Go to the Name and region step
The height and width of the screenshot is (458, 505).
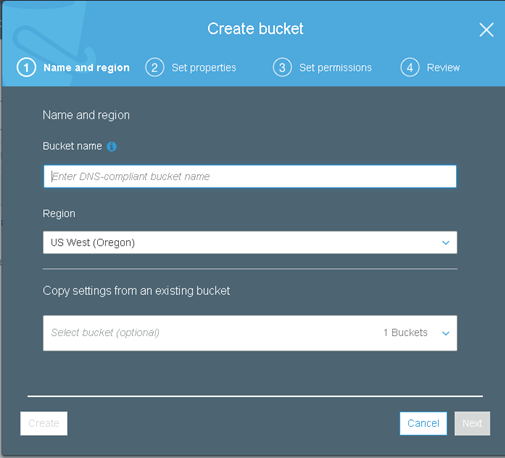pos(86,68)
